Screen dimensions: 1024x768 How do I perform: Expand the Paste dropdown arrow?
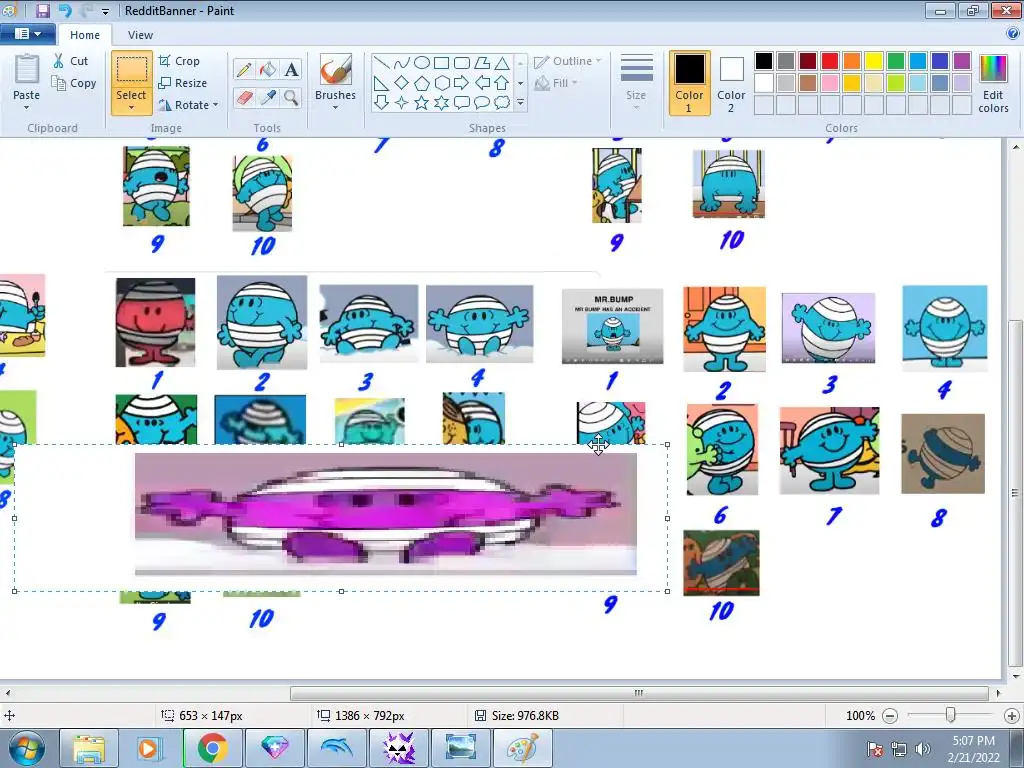pyautogui.click(x=27, y=108)
